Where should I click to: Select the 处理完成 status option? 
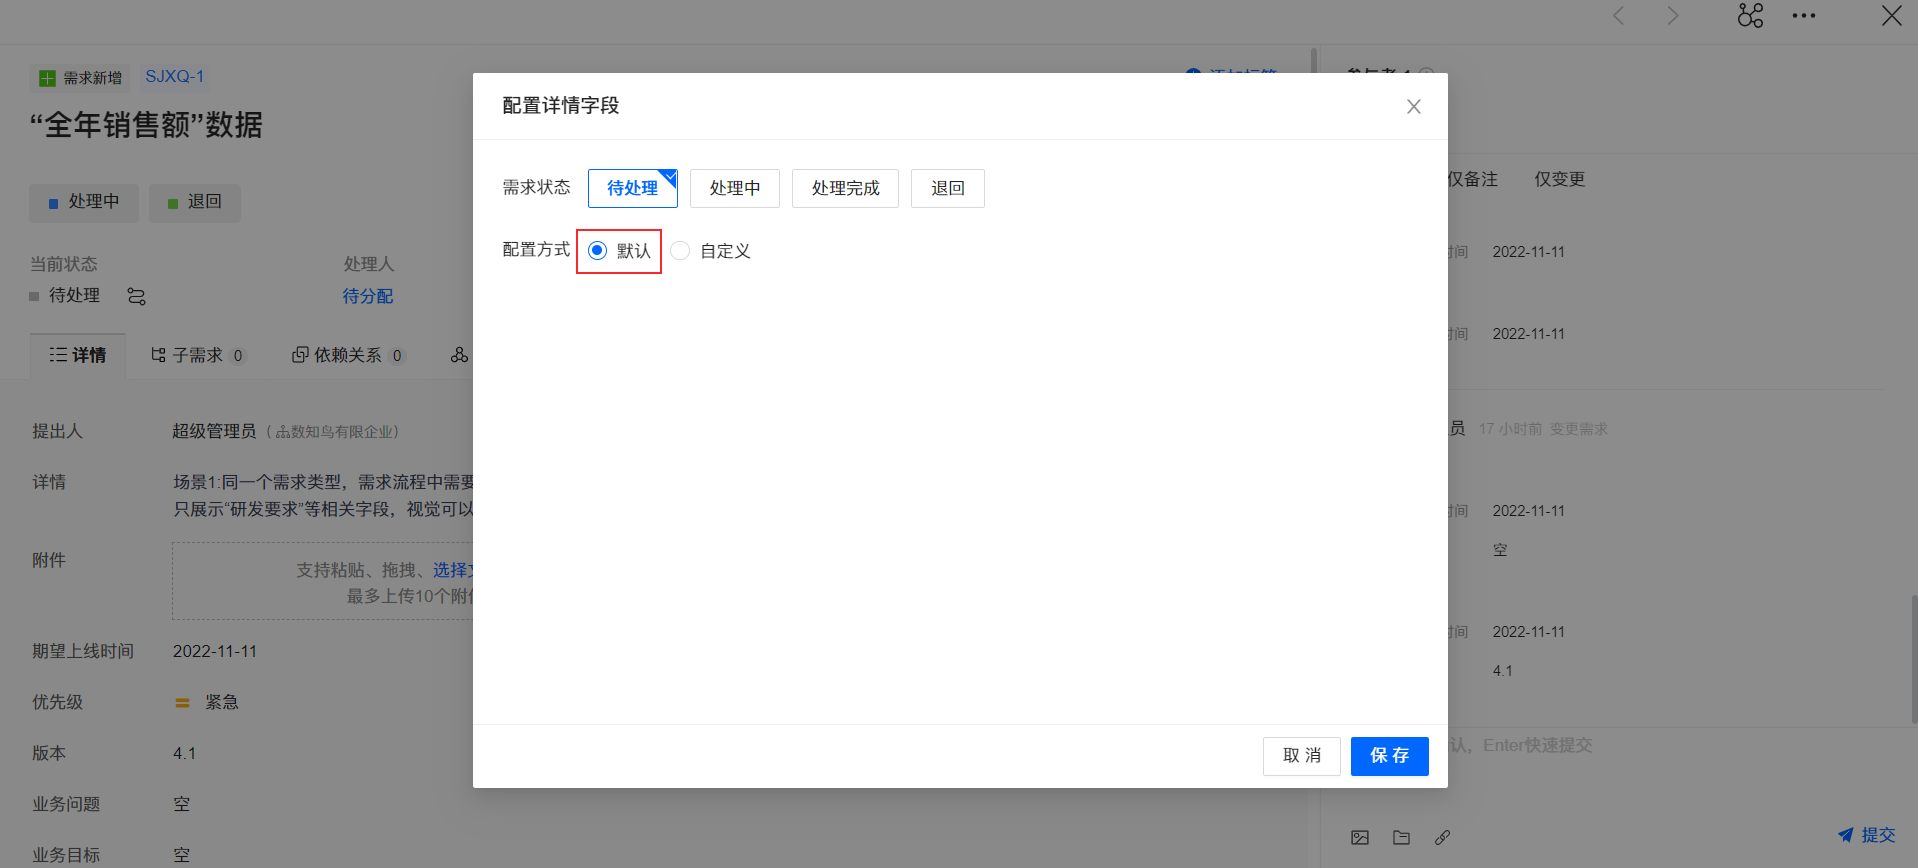point(845,188)
